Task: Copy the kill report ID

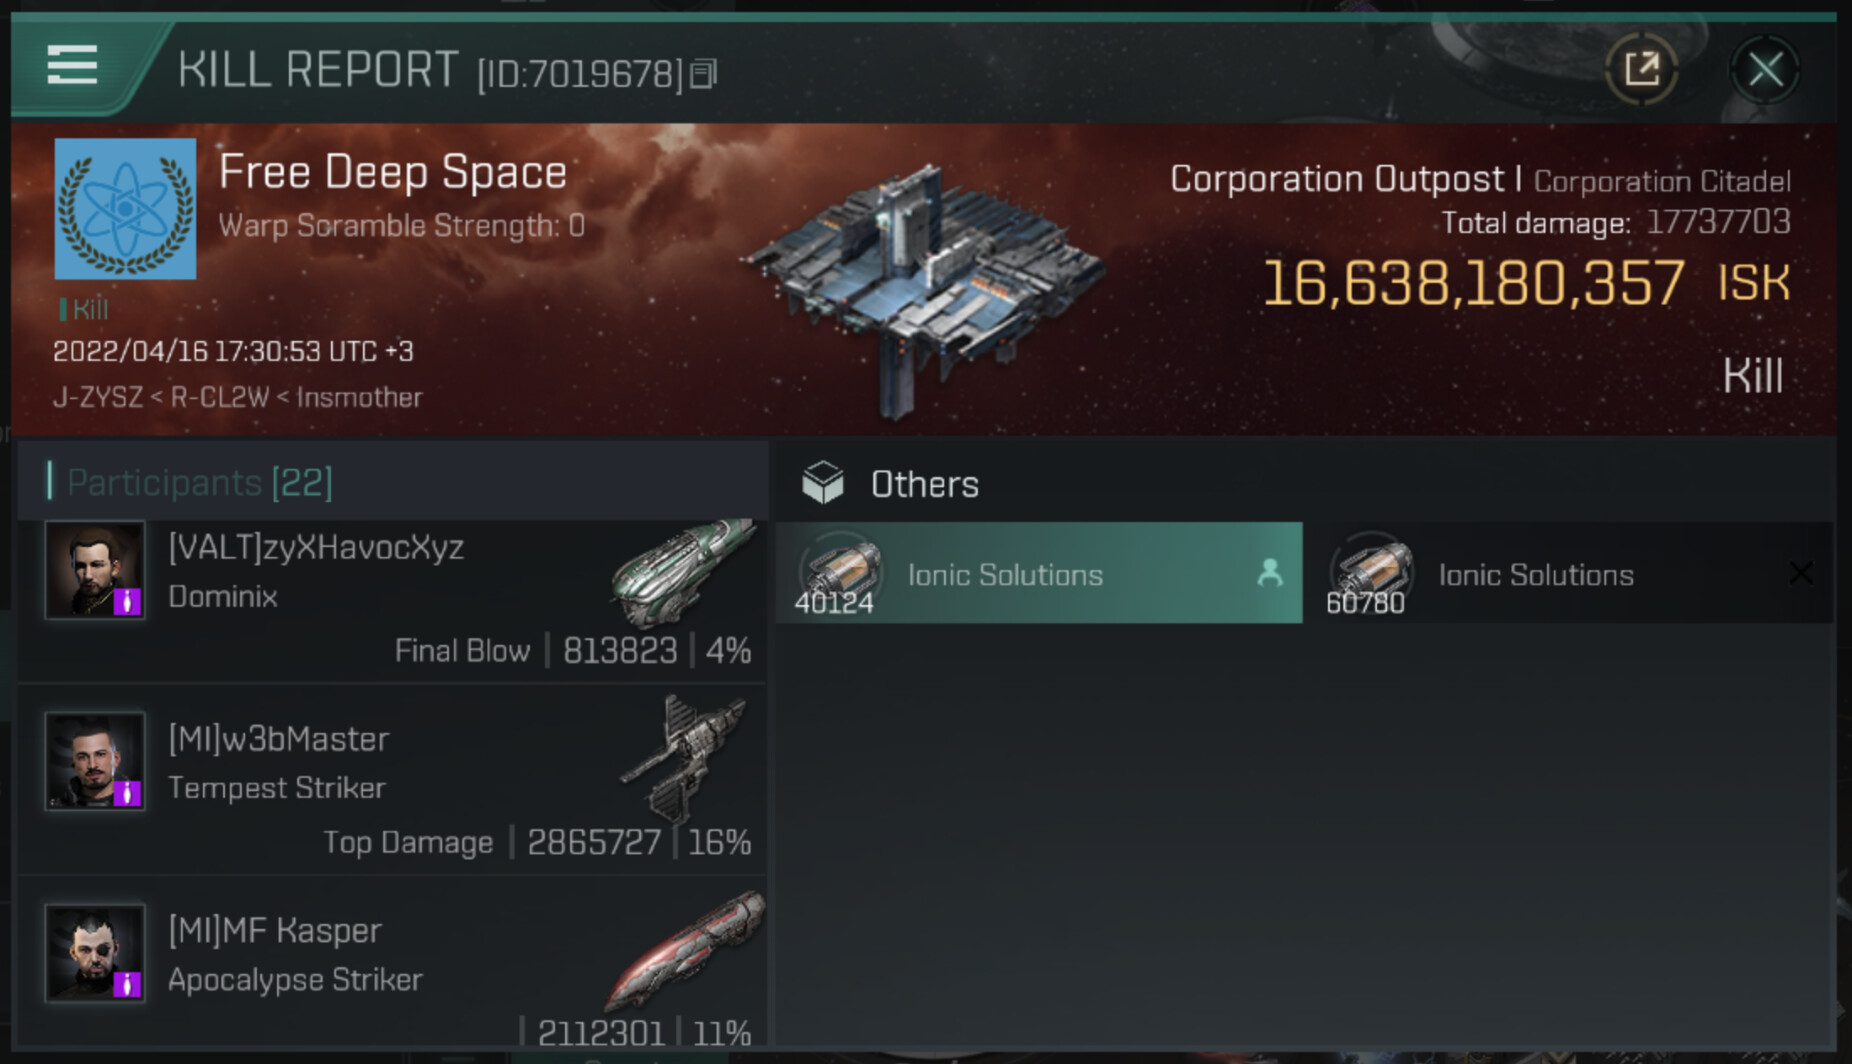Action: (704, 73)
